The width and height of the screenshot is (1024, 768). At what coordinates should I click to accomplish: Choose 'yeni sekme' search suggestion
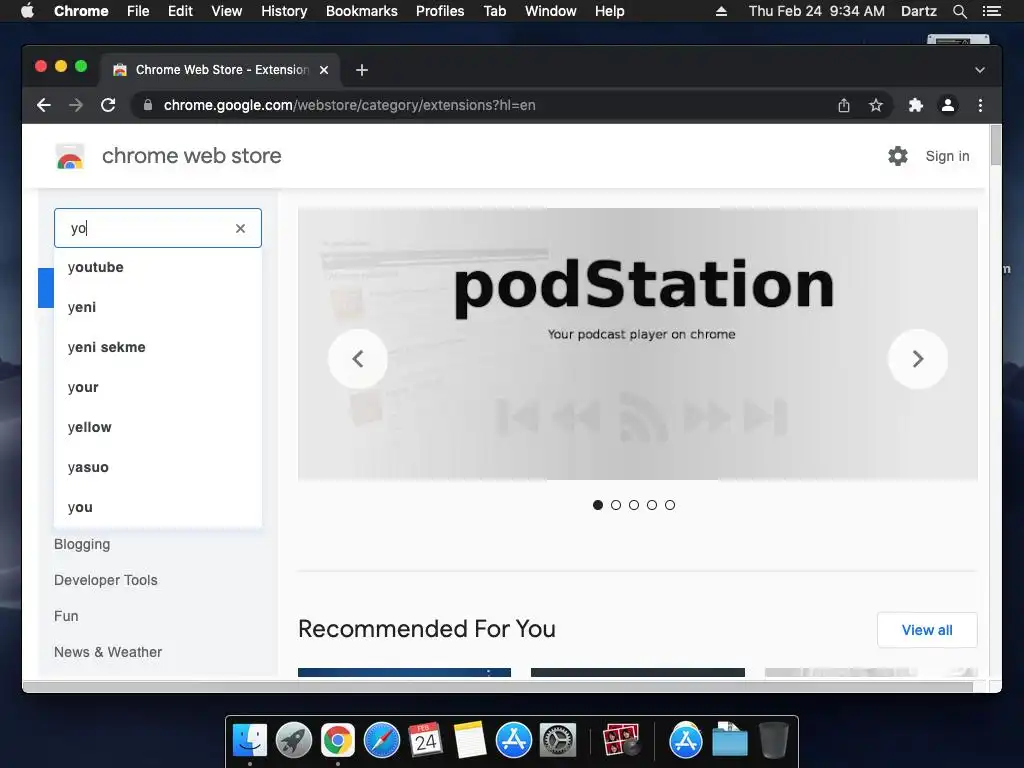point(157,347)
